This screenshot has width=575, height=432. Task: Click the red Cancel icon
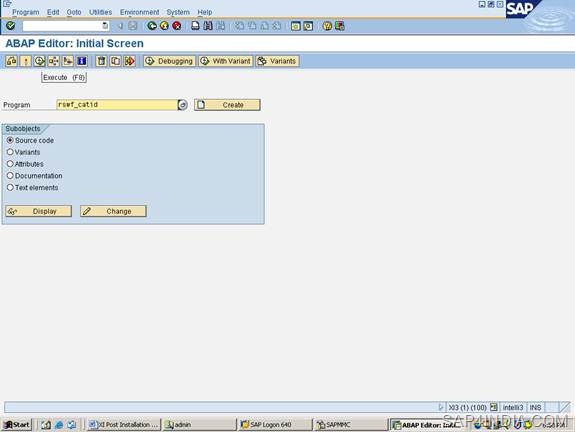click(x=177, y=26)
